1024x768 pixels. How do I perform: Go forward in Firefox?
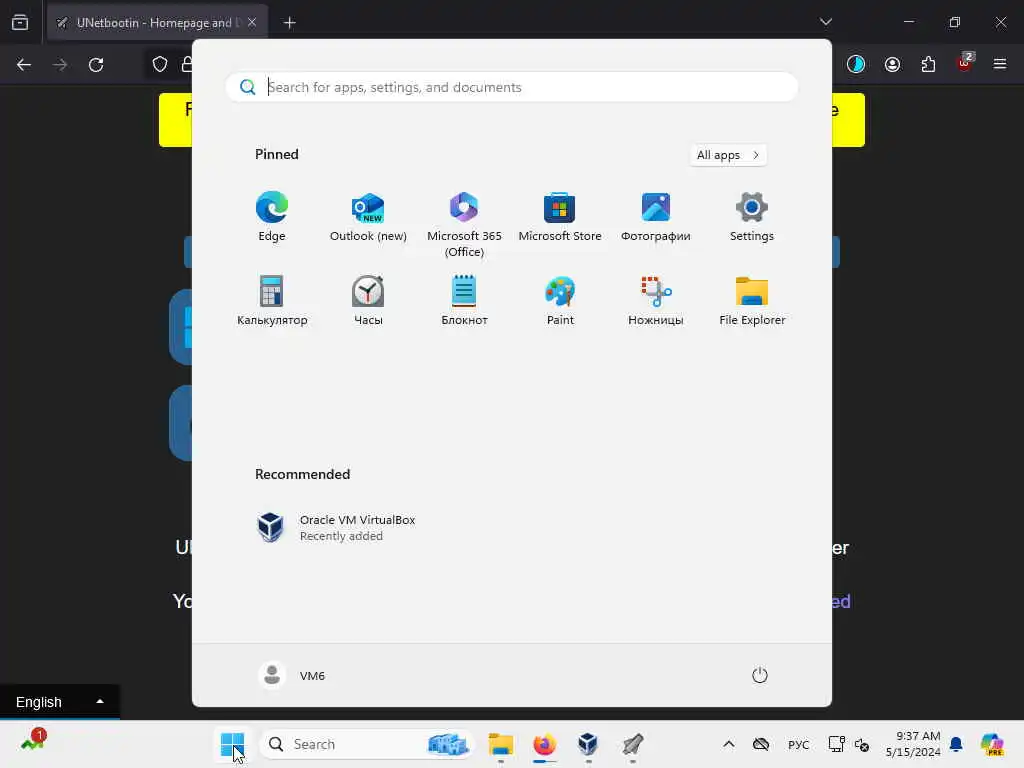point(60,65)
